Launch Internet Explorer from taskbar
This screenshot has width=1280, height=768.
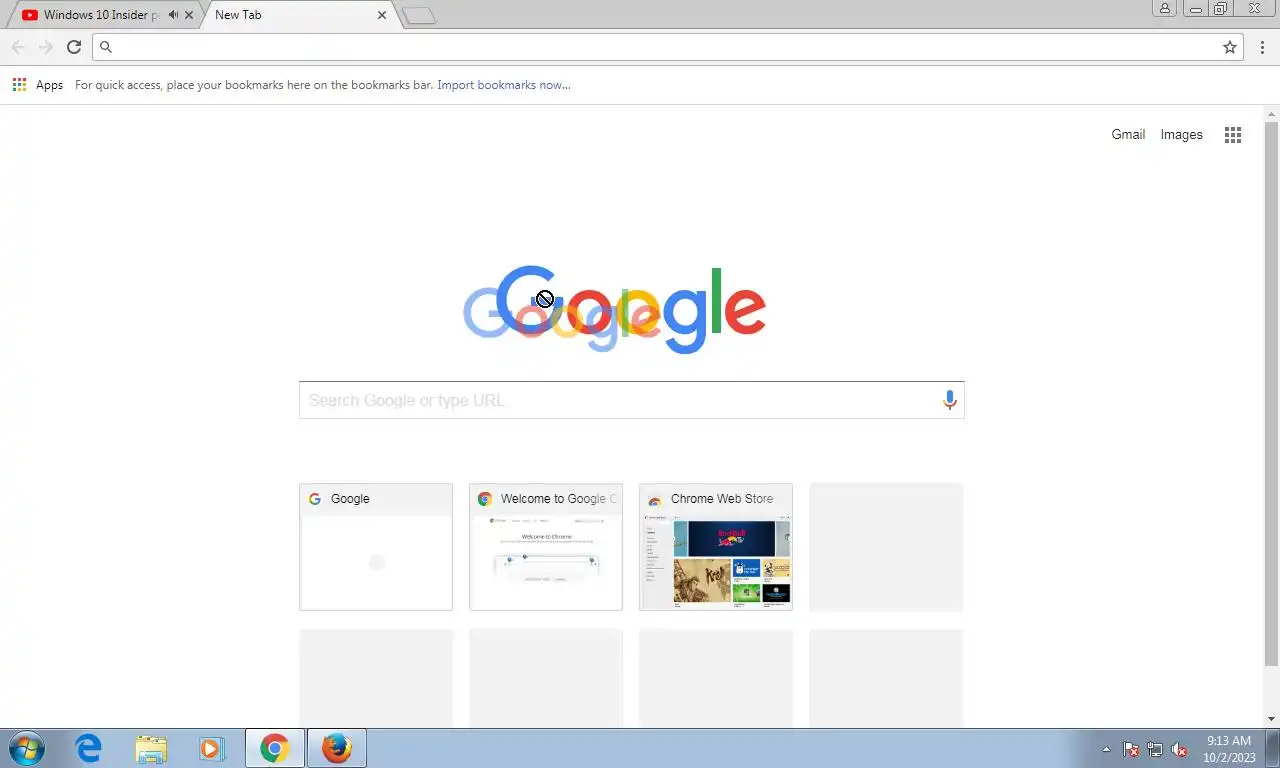point(89,748)
